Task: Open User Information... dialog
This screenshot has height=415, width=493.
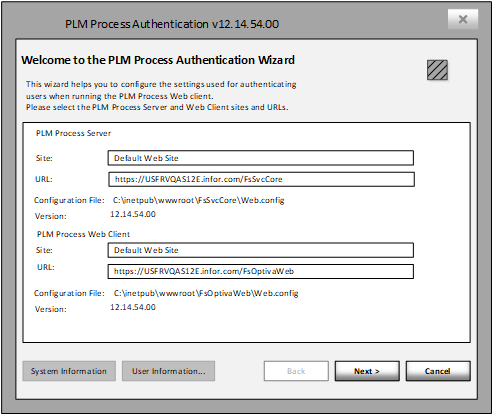Action: tap(168, 371)
